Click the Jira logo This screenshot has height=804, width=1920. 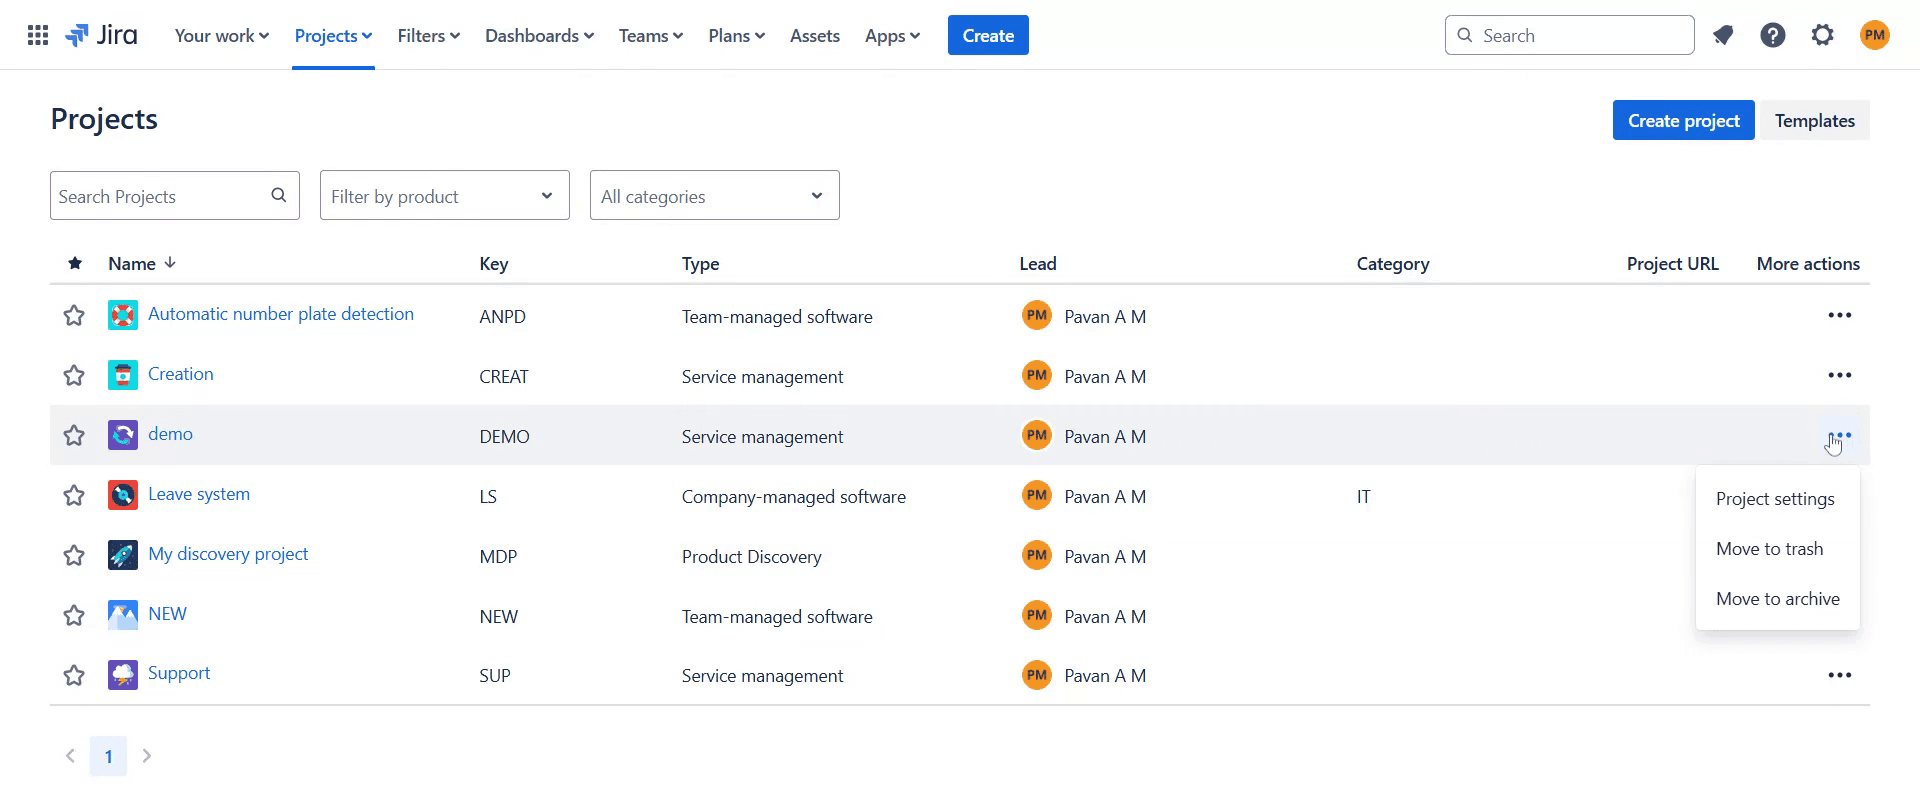[102, 36]
